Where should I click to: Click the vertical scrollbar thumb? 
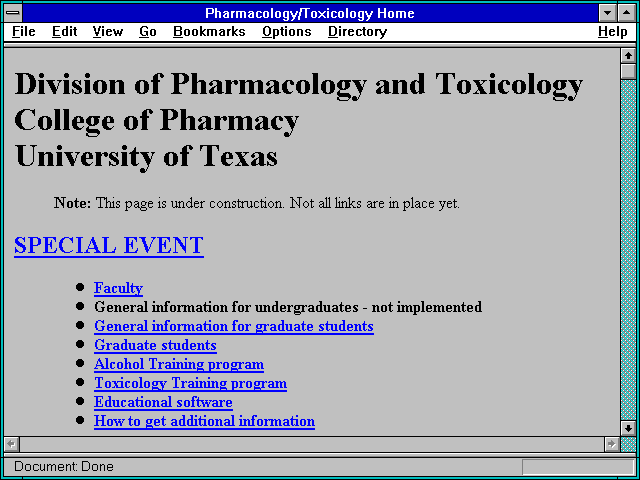pyautogui.click(x=628, y=71)
